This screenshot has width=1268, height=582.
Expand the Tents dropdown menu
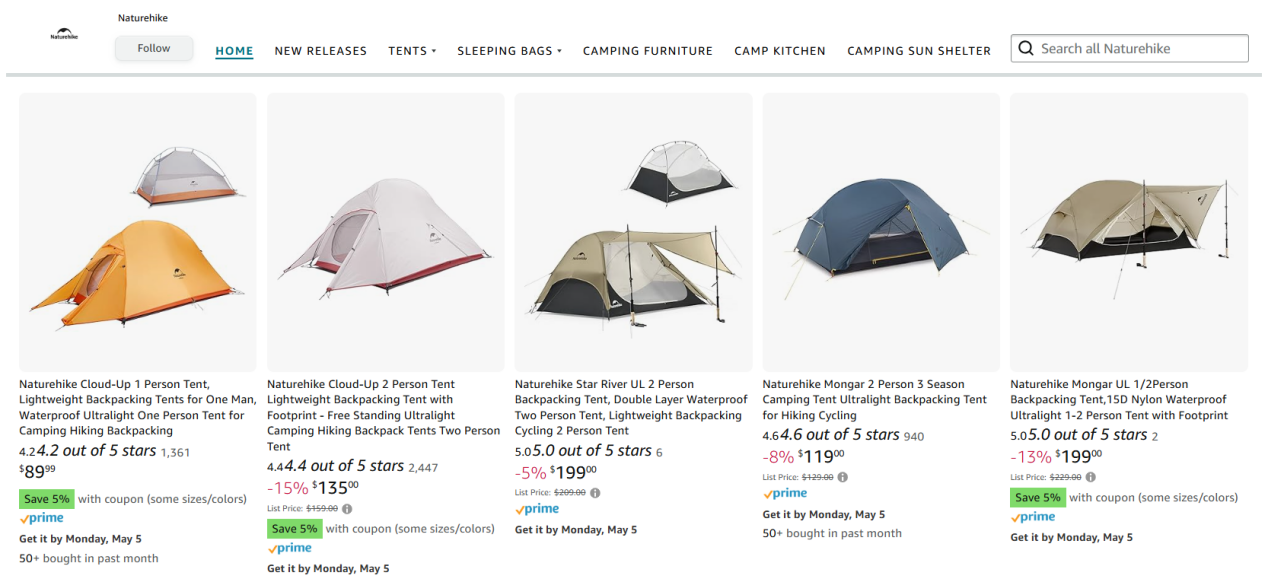coord(412,51)
